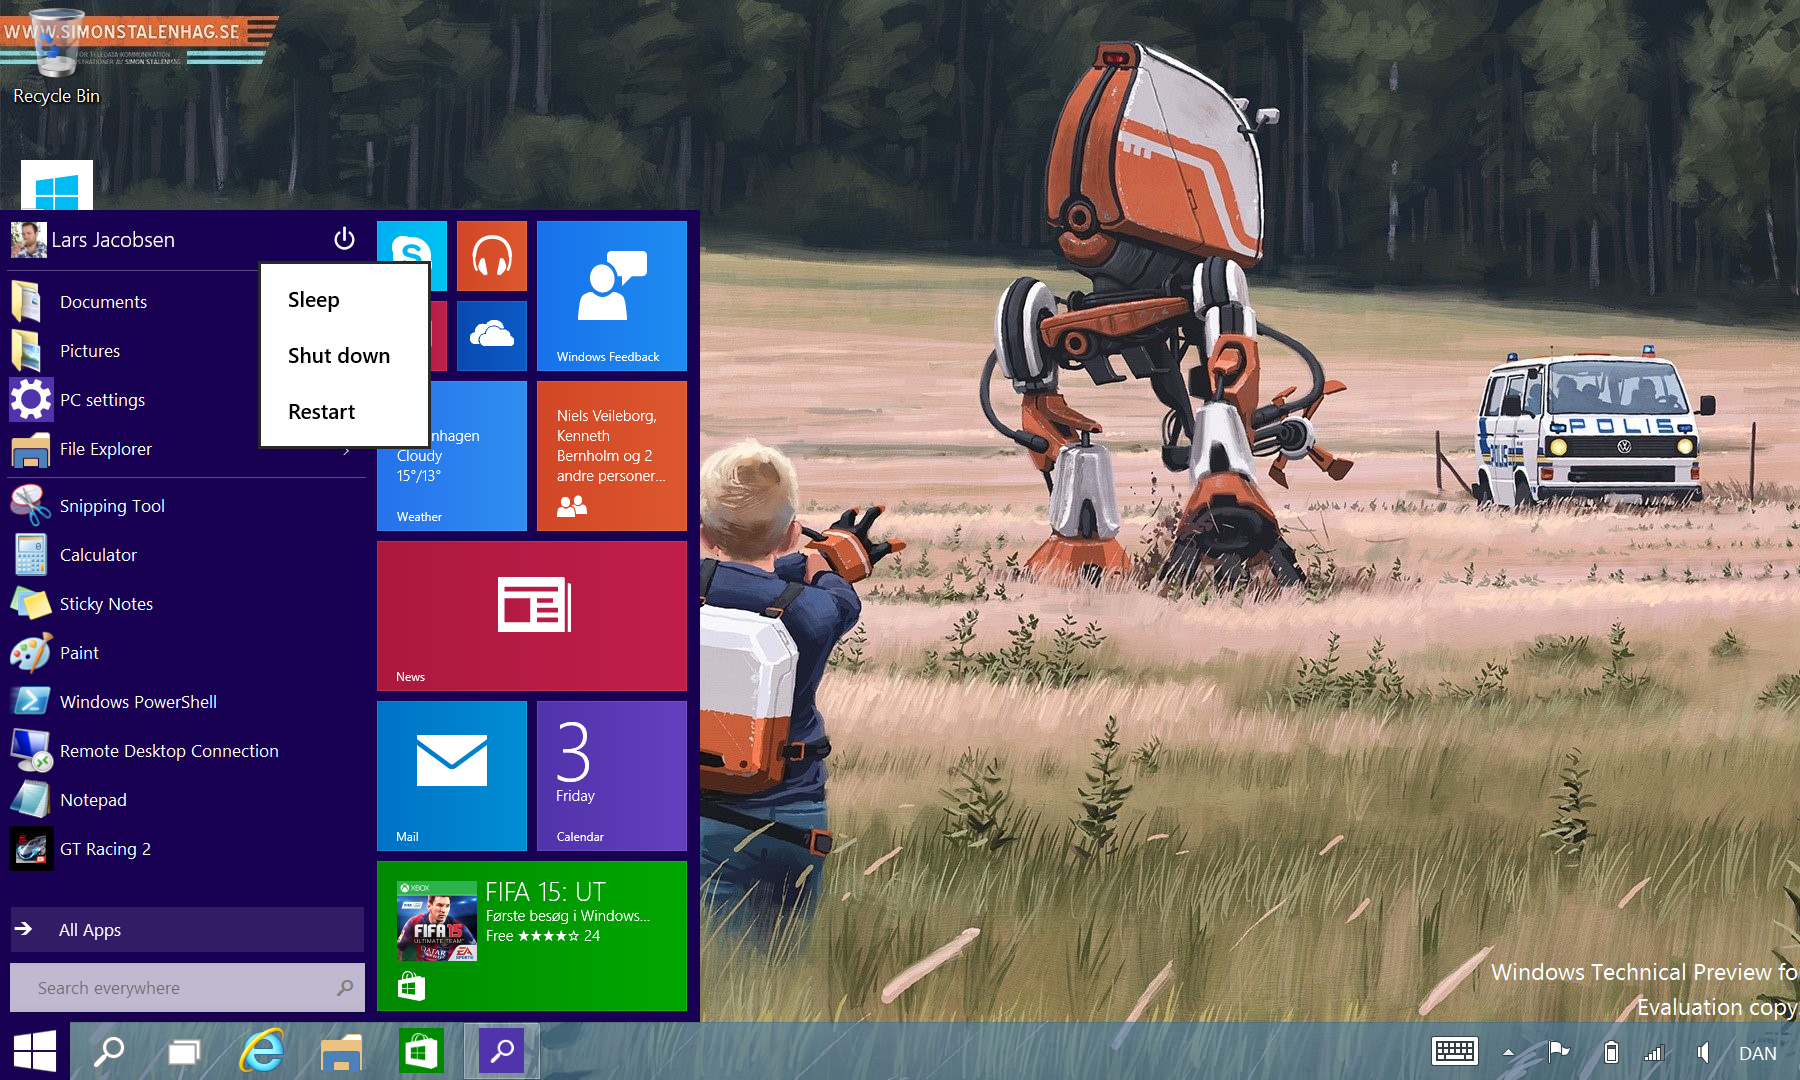Click the taskbar Task View icon
1800x1080 pixels.
click(x=184, y=1051)
